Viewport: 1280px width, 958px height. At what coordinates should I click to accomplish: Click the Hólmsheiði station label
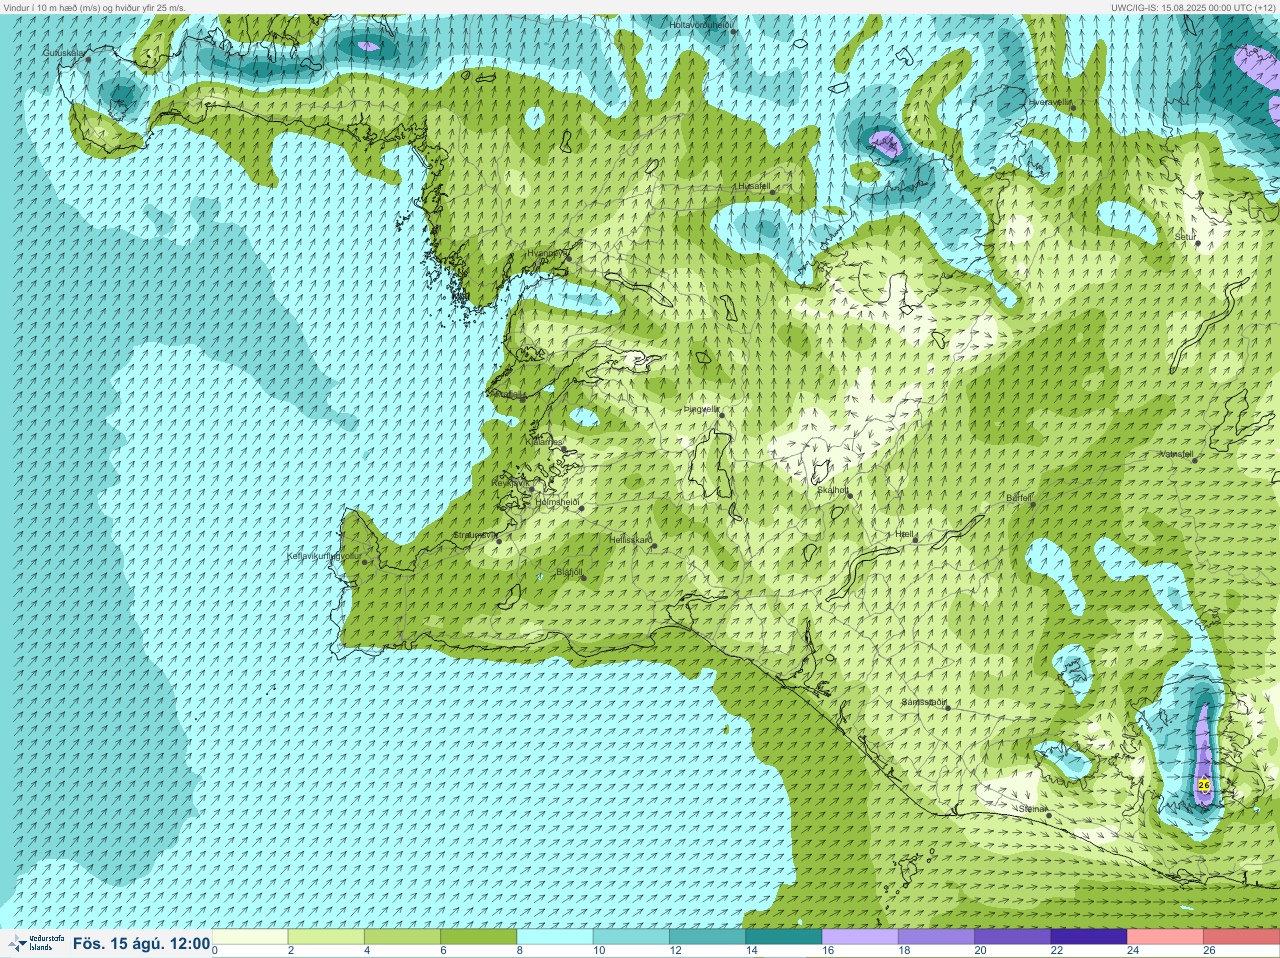558,502
